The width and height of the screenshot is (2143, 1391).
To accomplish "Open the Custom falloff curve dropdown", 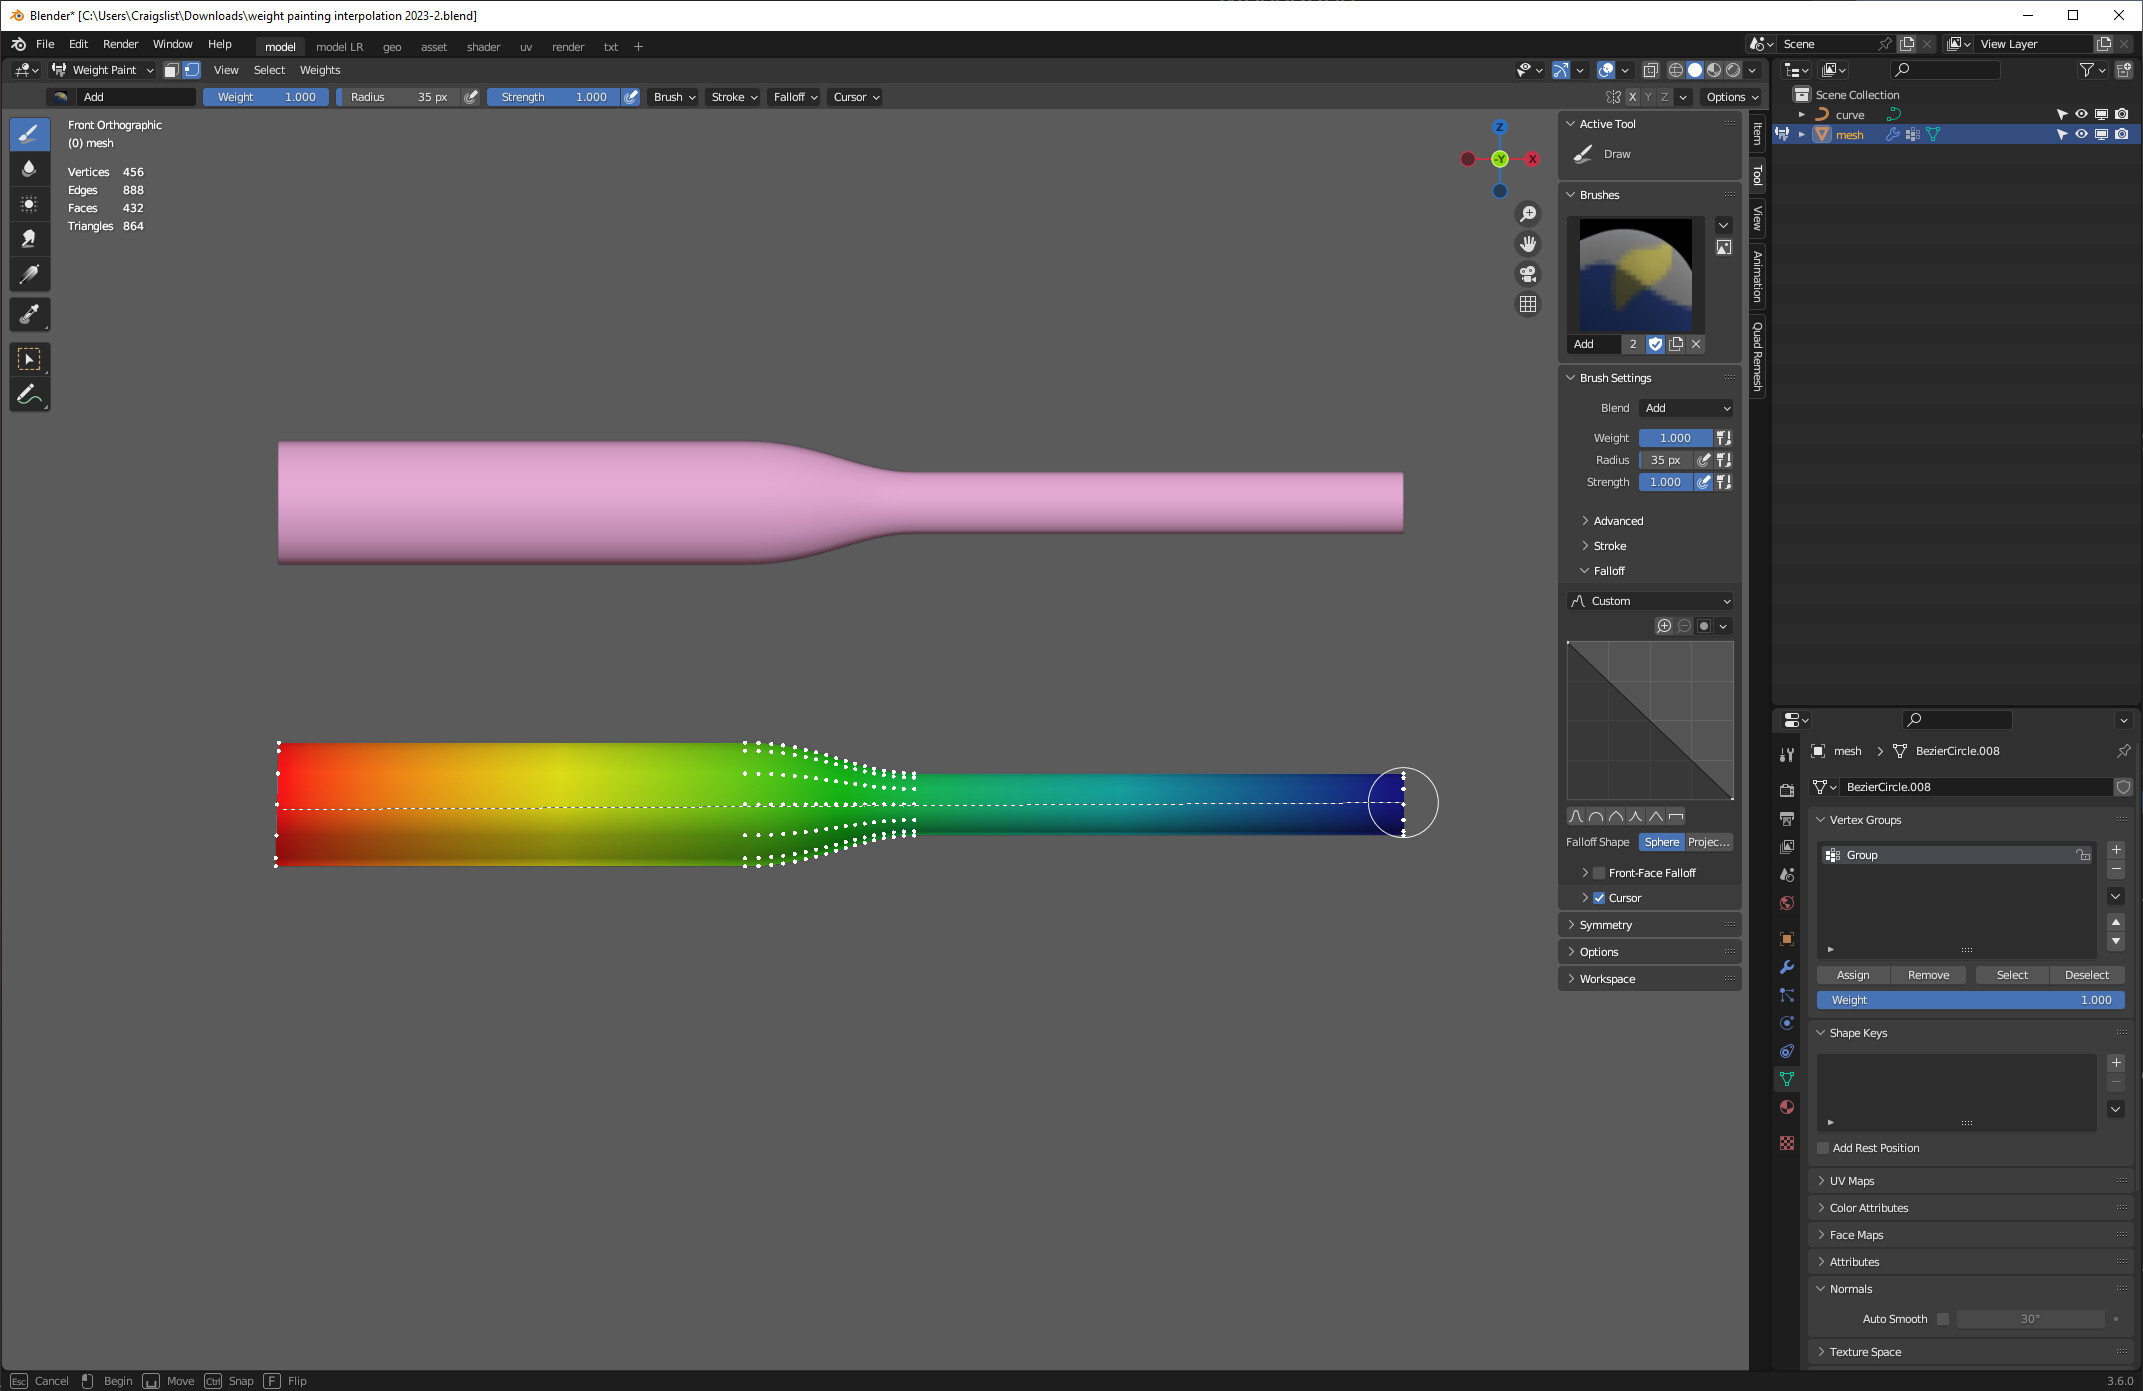I will [1650, 601].
